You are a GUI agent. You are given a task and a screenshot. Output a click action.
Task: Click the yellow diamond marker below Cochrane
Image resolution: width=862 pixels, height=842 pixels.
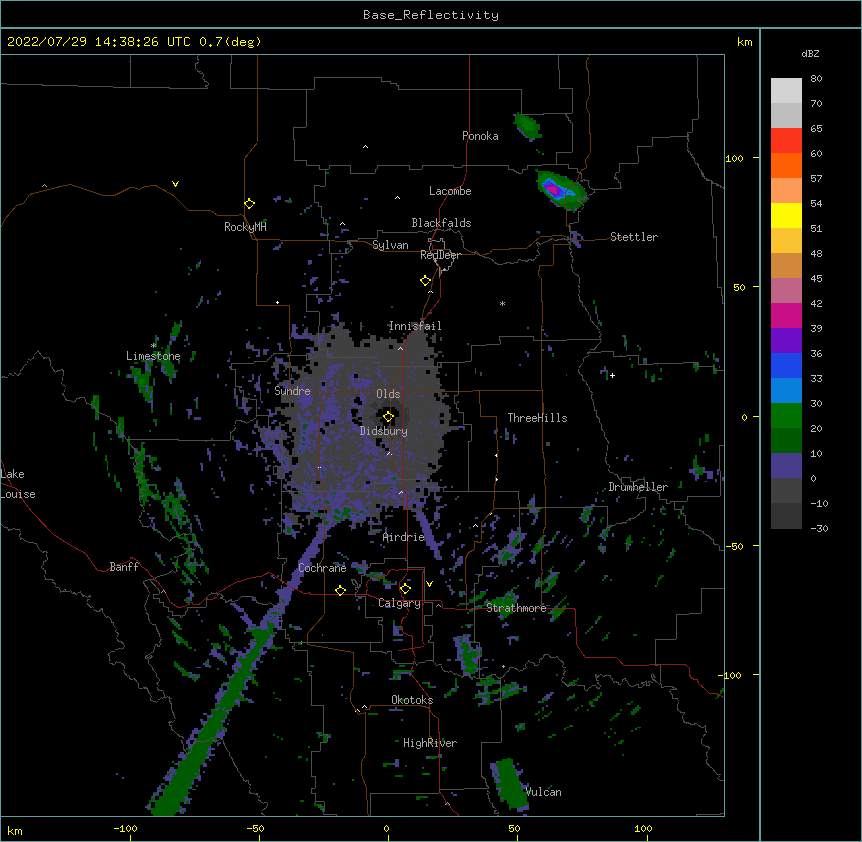(340, 590)
